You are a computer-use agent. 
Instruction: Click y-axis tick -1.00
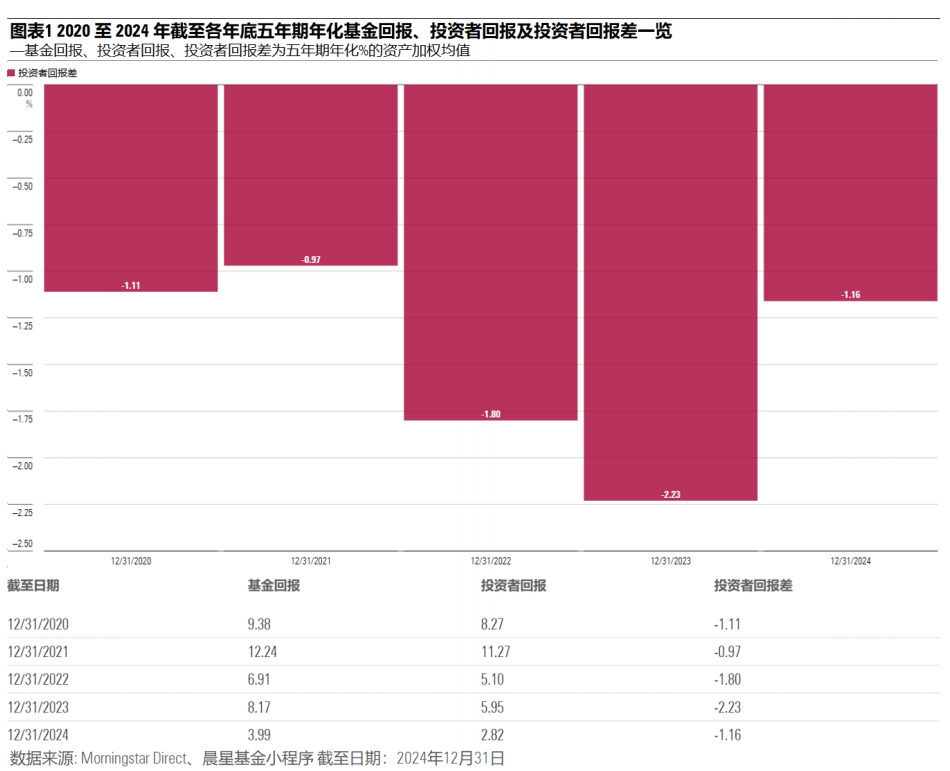(x=23, y=279)
